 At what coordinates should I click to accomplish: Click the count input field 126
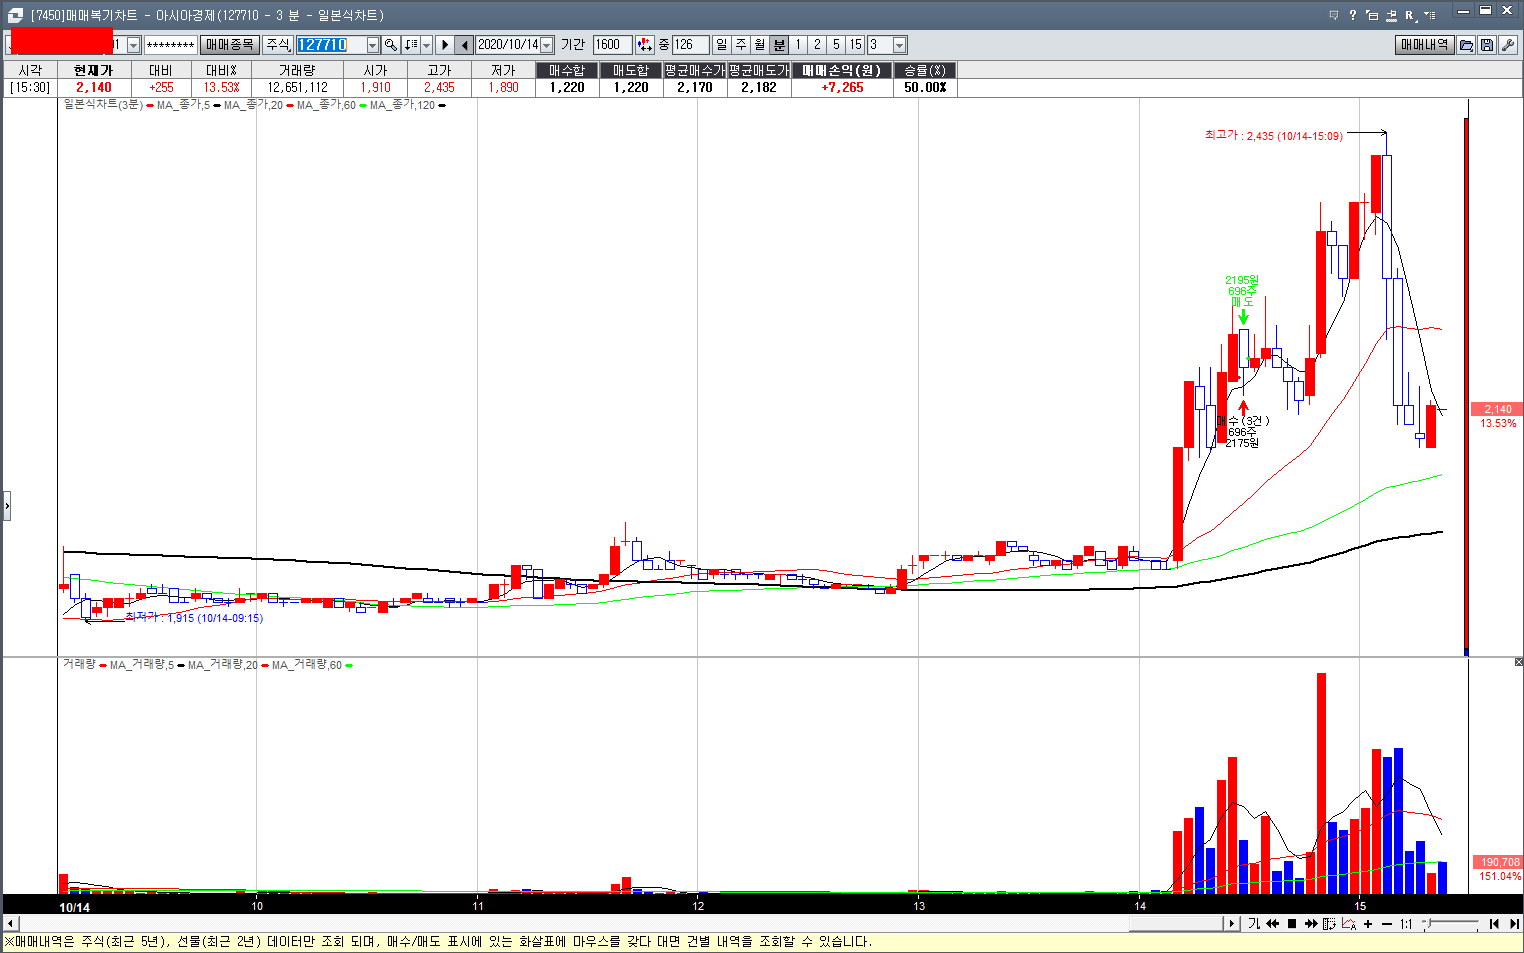[690, 45]
